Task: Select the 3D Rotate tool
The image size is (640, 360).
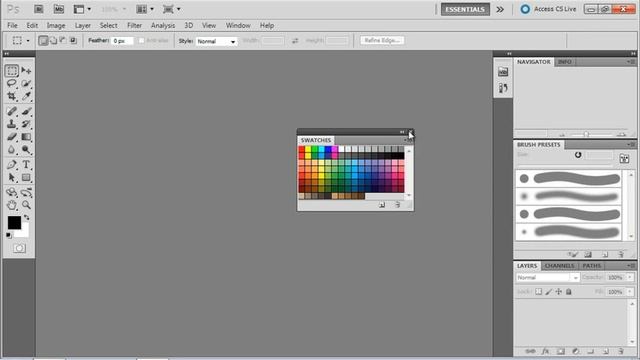Action: (11, 192)
